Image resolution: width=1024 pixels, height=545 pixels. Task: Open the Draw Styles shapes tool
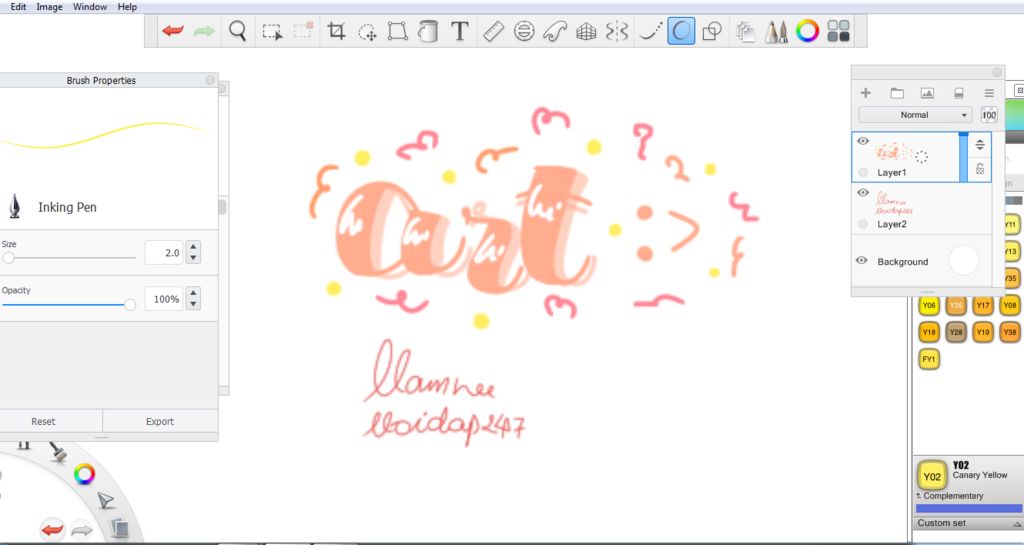tap(712, 31)
